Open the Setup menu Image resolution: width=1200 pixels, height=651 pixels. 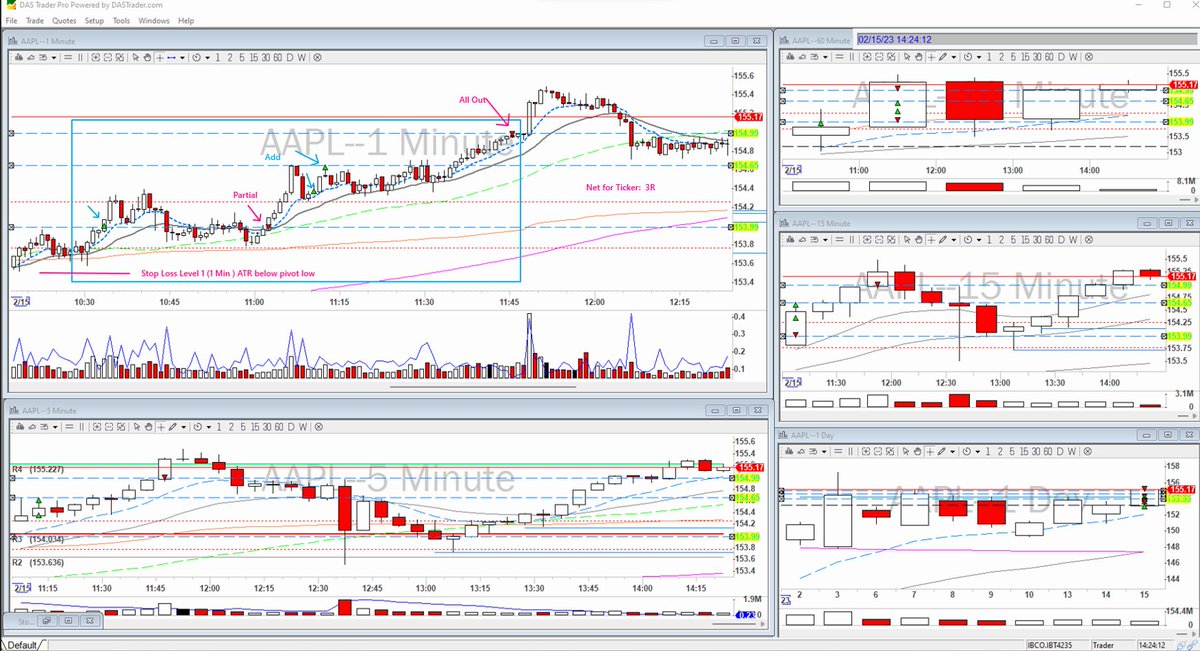click(x=94, y=20)
